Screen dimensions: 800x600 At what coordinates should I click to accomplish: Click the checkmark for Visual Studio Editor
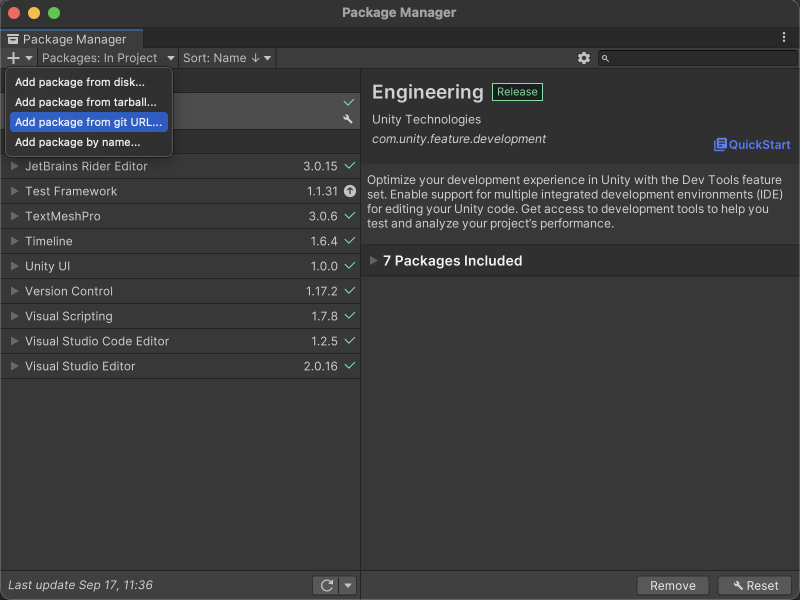[349, 365]
